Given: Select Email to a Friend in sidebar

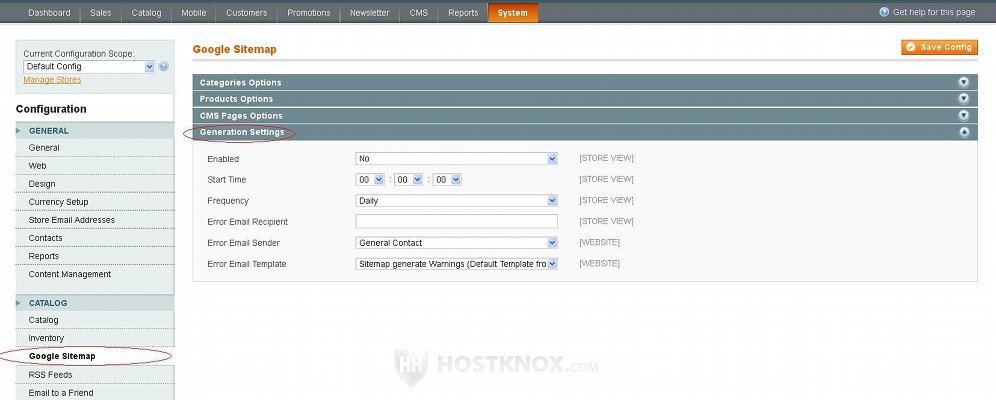Looking at the screenshot, I should 95,393.
